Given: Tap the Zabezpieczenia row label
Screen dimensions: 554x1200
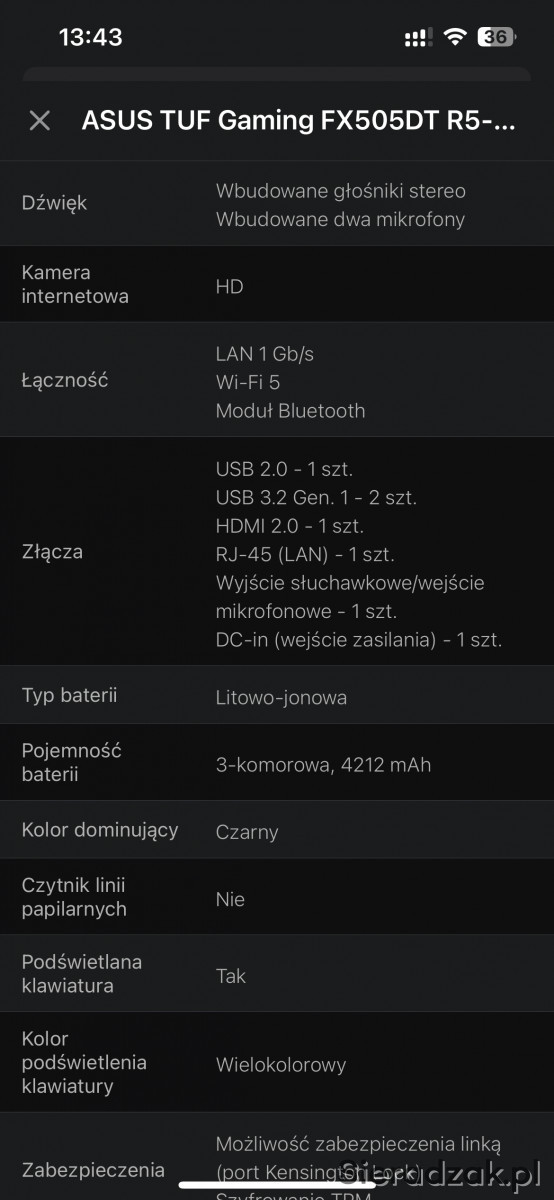Looking at the screenshot, I should coord(93,1169).
